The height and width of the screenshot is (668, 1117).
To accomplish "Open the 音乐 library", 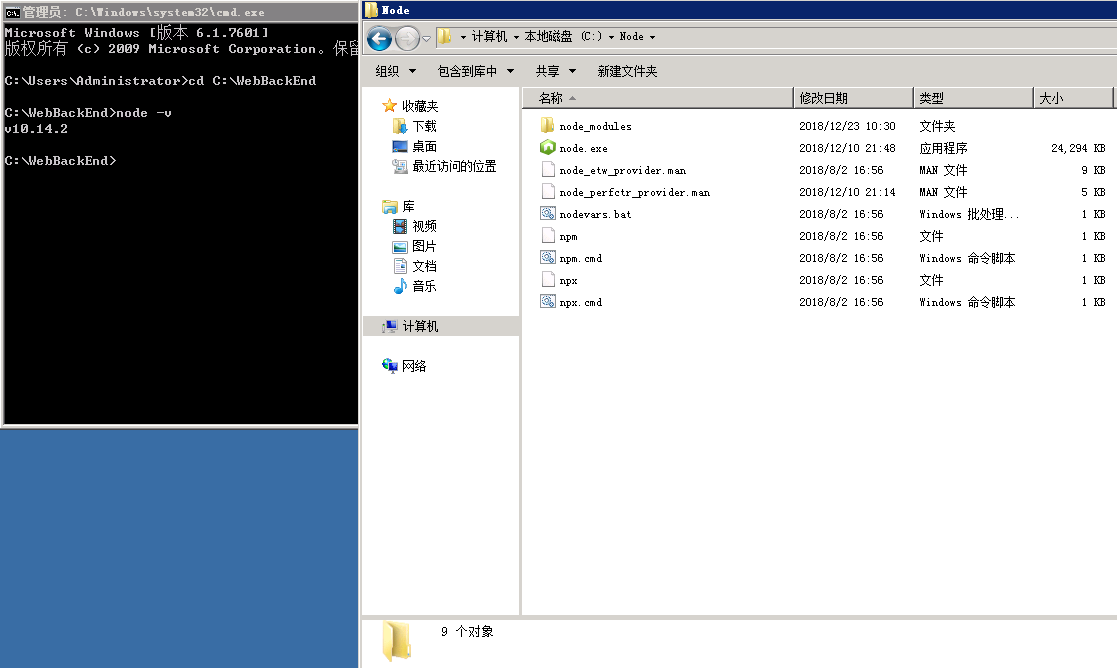I will 425,286.
